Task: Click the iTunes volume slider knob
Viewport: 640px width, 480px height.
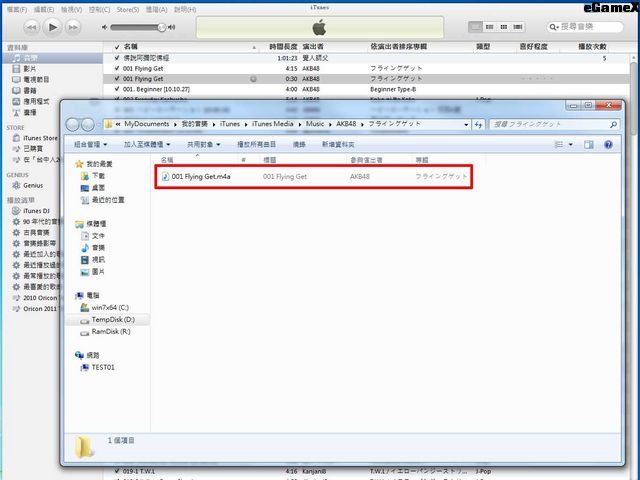Action: 162,27
